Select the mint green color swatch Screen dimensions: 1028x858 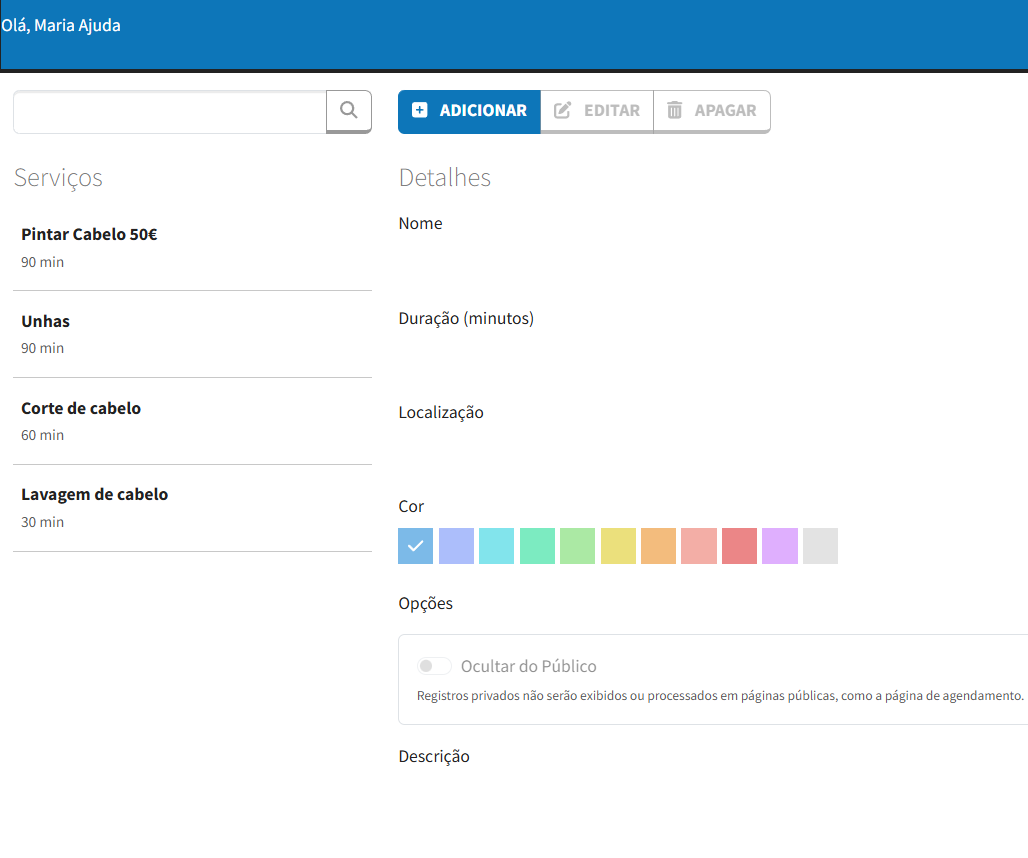click(537, 546)
